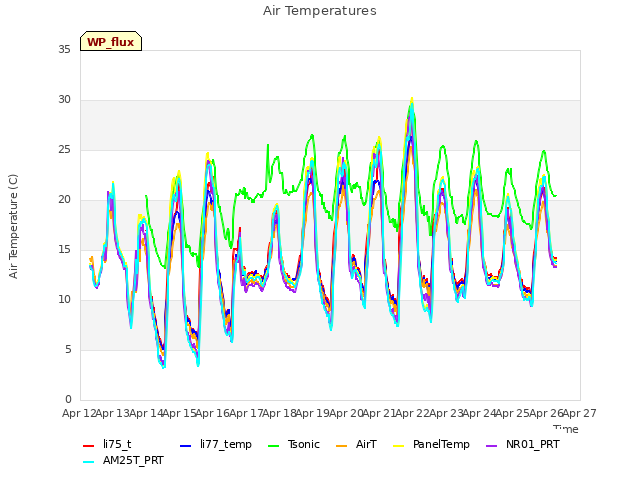Click the Apr 12 x-axis label
Screen dimensions: 640x480
[79, 413]
